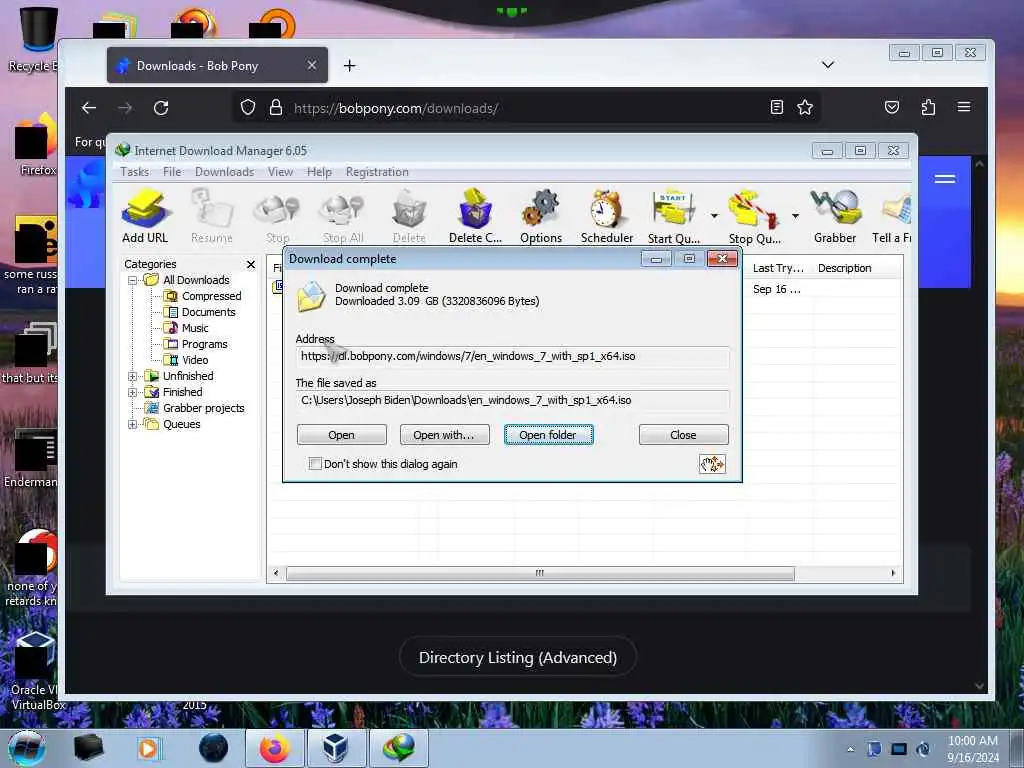Select the Compressed category
1024x768 pixels.
[x=211, y=296]
